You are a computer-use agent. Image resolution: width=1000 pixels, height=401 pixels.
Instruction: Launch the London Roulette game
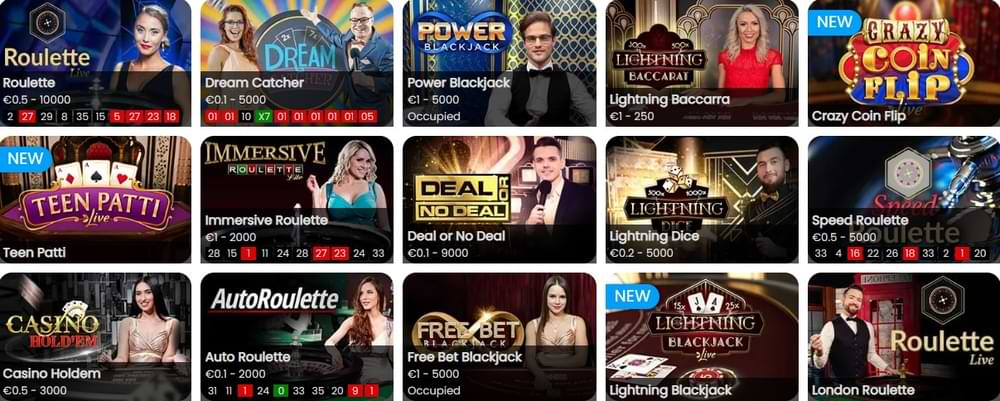point(904,337)
